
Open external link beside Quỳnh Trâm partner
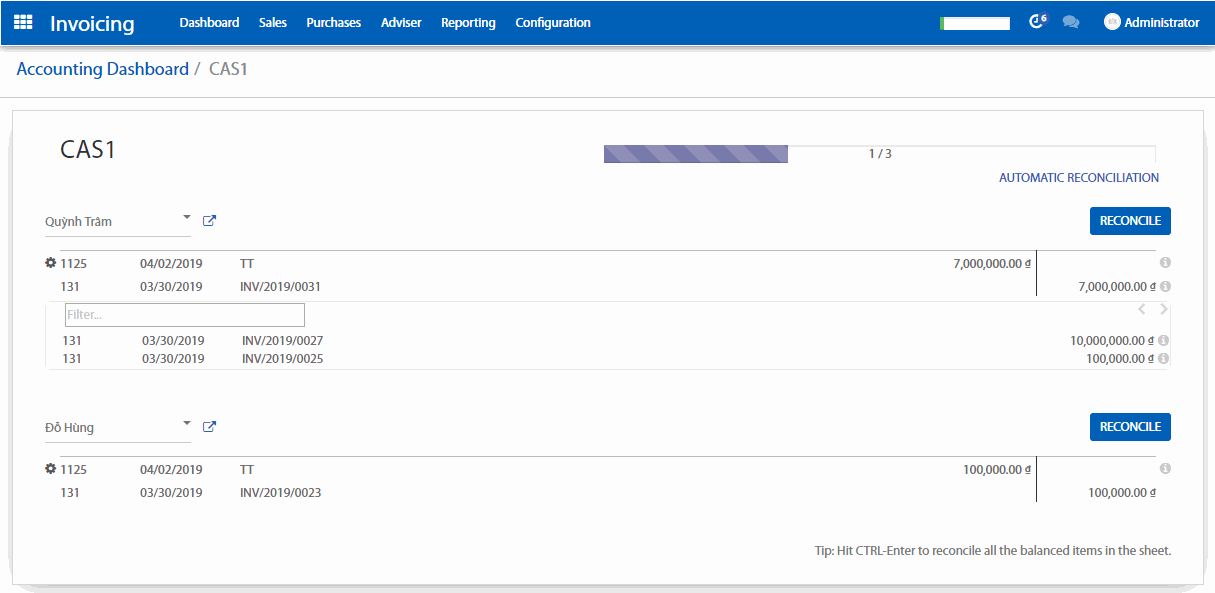[x=209, y=221]
